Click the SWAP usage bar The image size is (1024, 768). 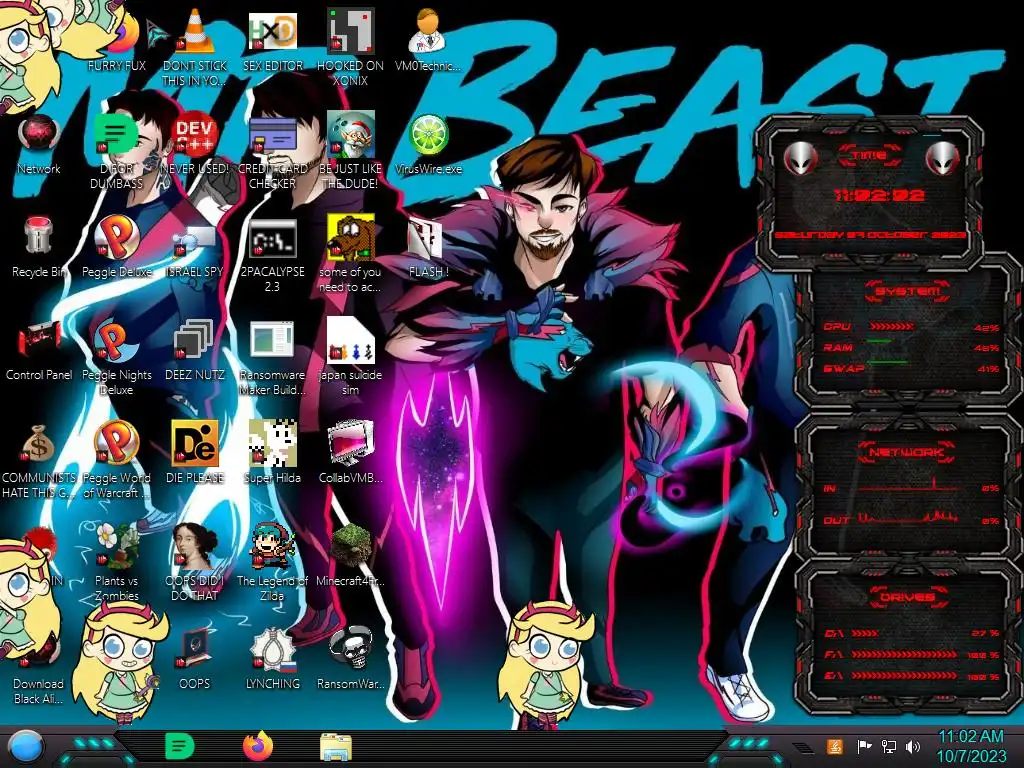click(887, 361)
